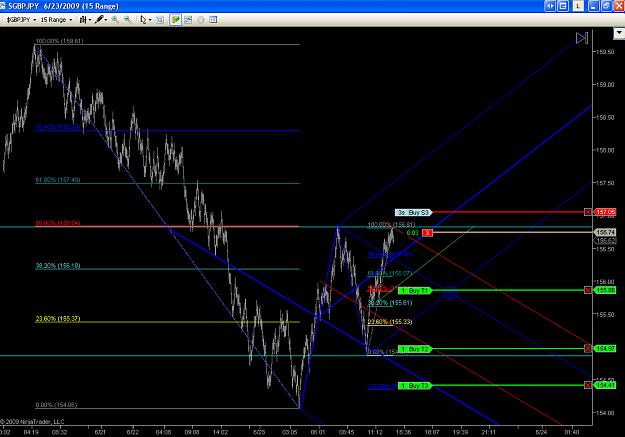The width and height of the screenshot is (625, 437).
Task: Open the chart style bars icon
Action: 83,20
